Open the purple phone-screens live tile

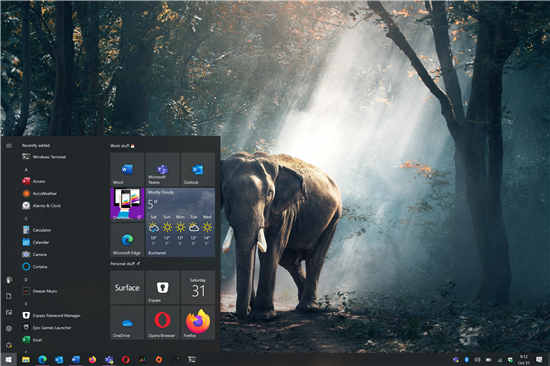(127, 204)
